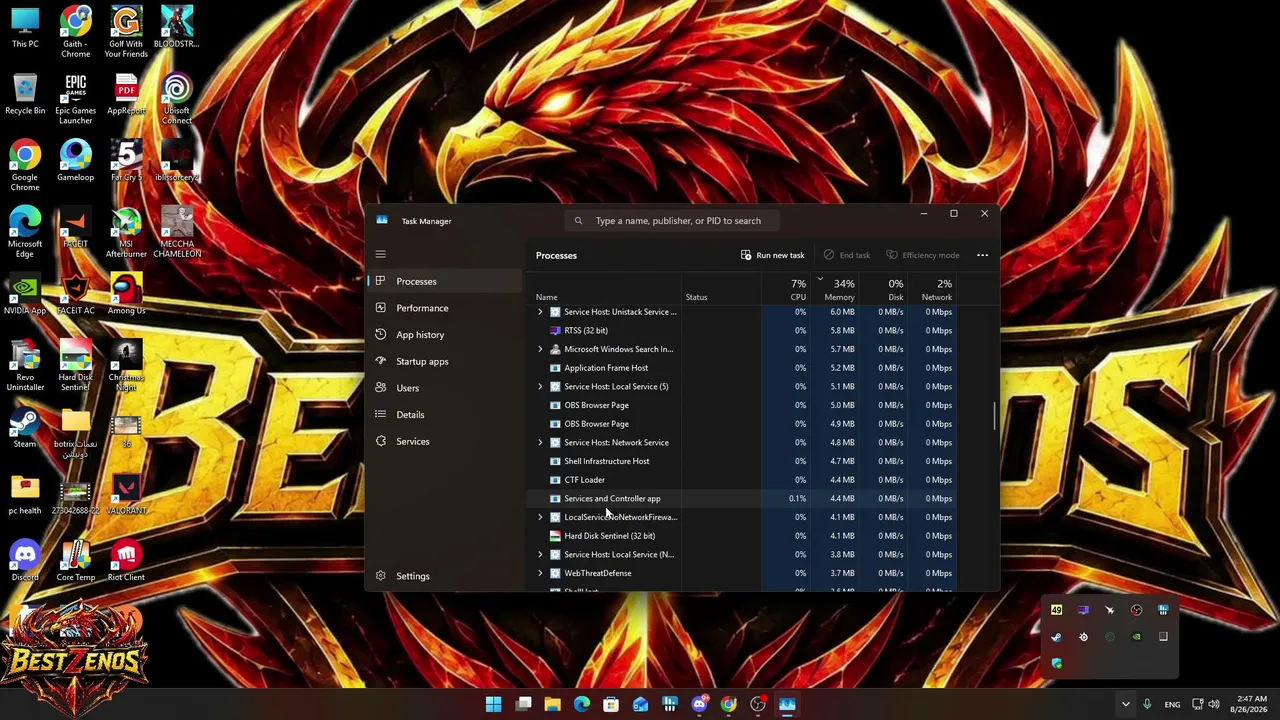Viewport: 1280px width, 720px height.
Task: Click the Run new task button
Action: 772,255
